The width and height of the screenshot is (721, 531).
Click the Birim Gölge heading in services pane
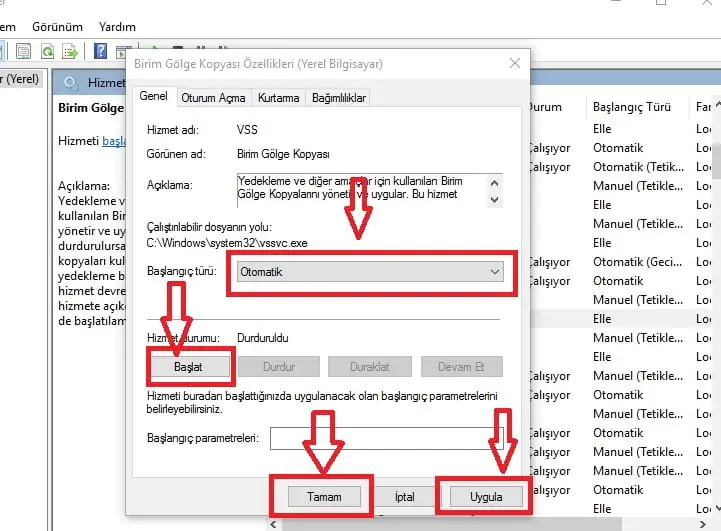(92, 108)
